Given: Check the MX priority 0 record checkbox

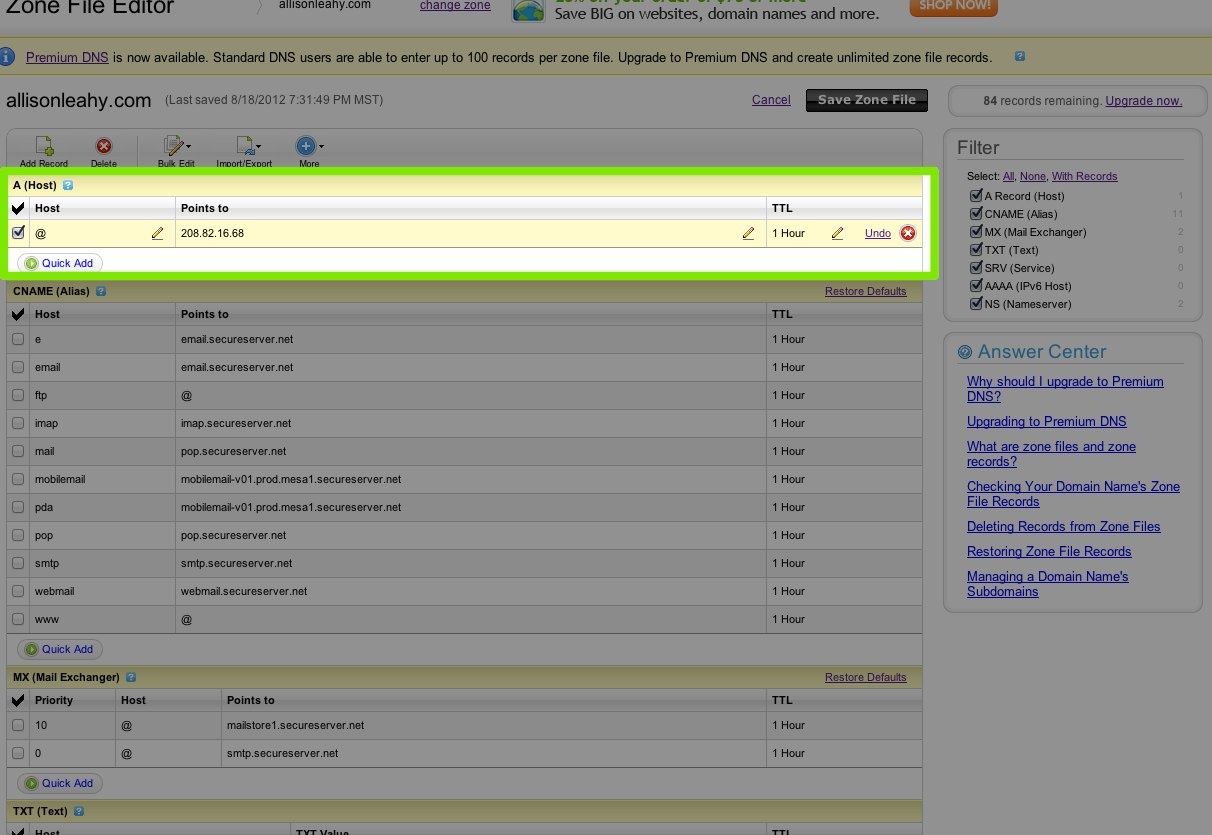Looking at the screenshot, I should pyautogui.click(x=18, y=753).
